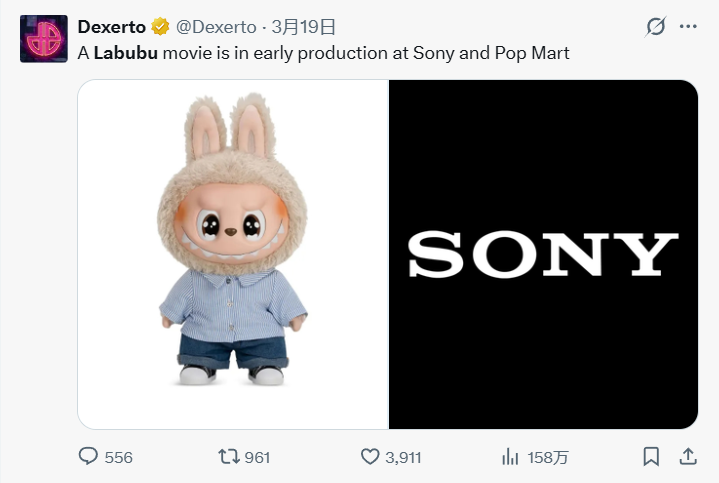Click the 961 reposts count
The image size is (719, 483).
pyautogui.click(x=257, y=457)
